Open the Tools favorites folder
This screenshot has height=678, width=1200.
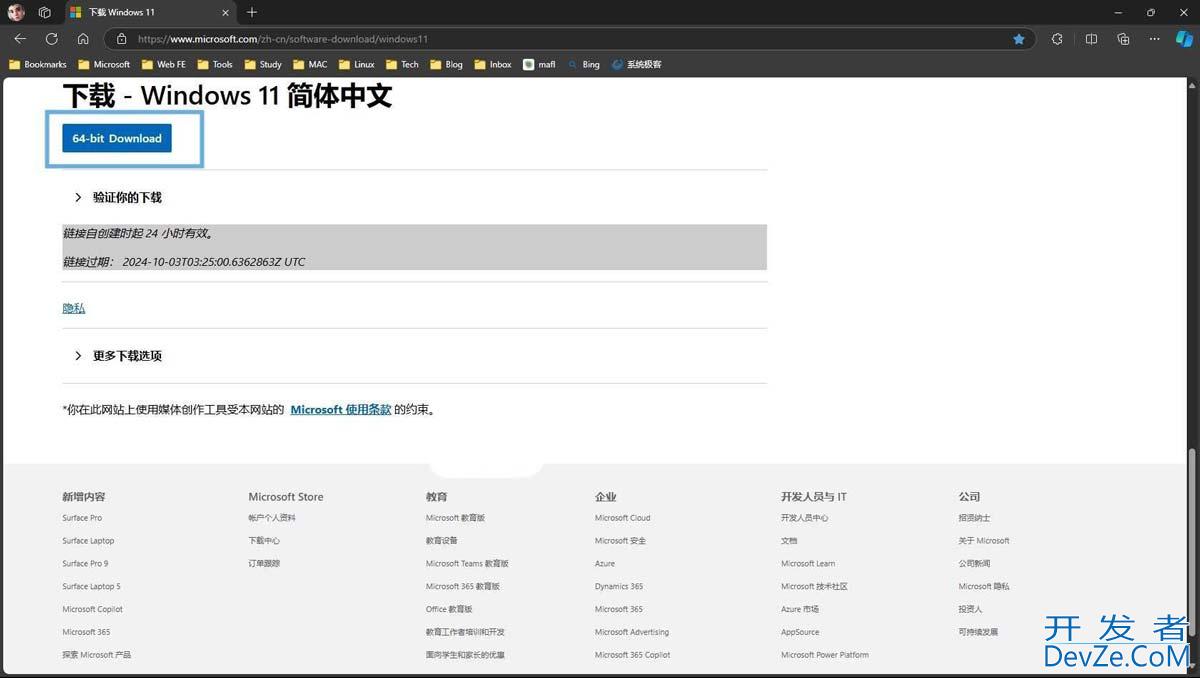pos(215,64)
